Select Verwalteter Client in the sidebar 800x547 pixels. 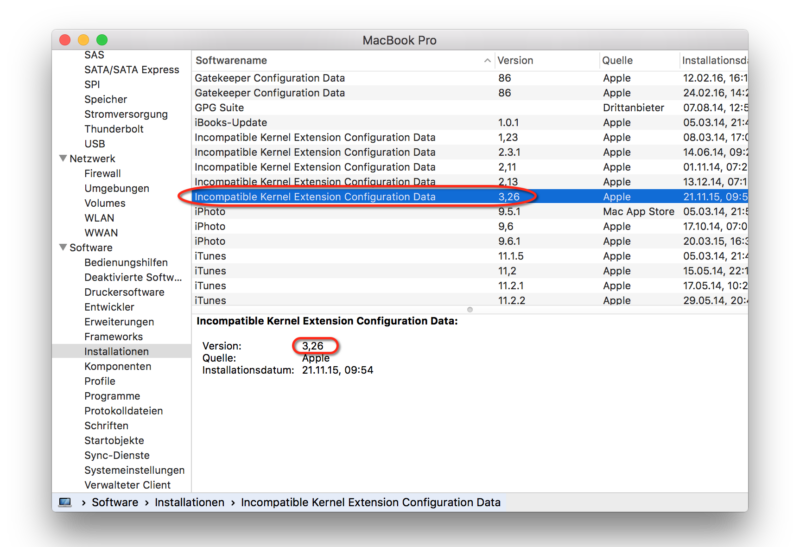pyautogui.click(x=128, y=484)
